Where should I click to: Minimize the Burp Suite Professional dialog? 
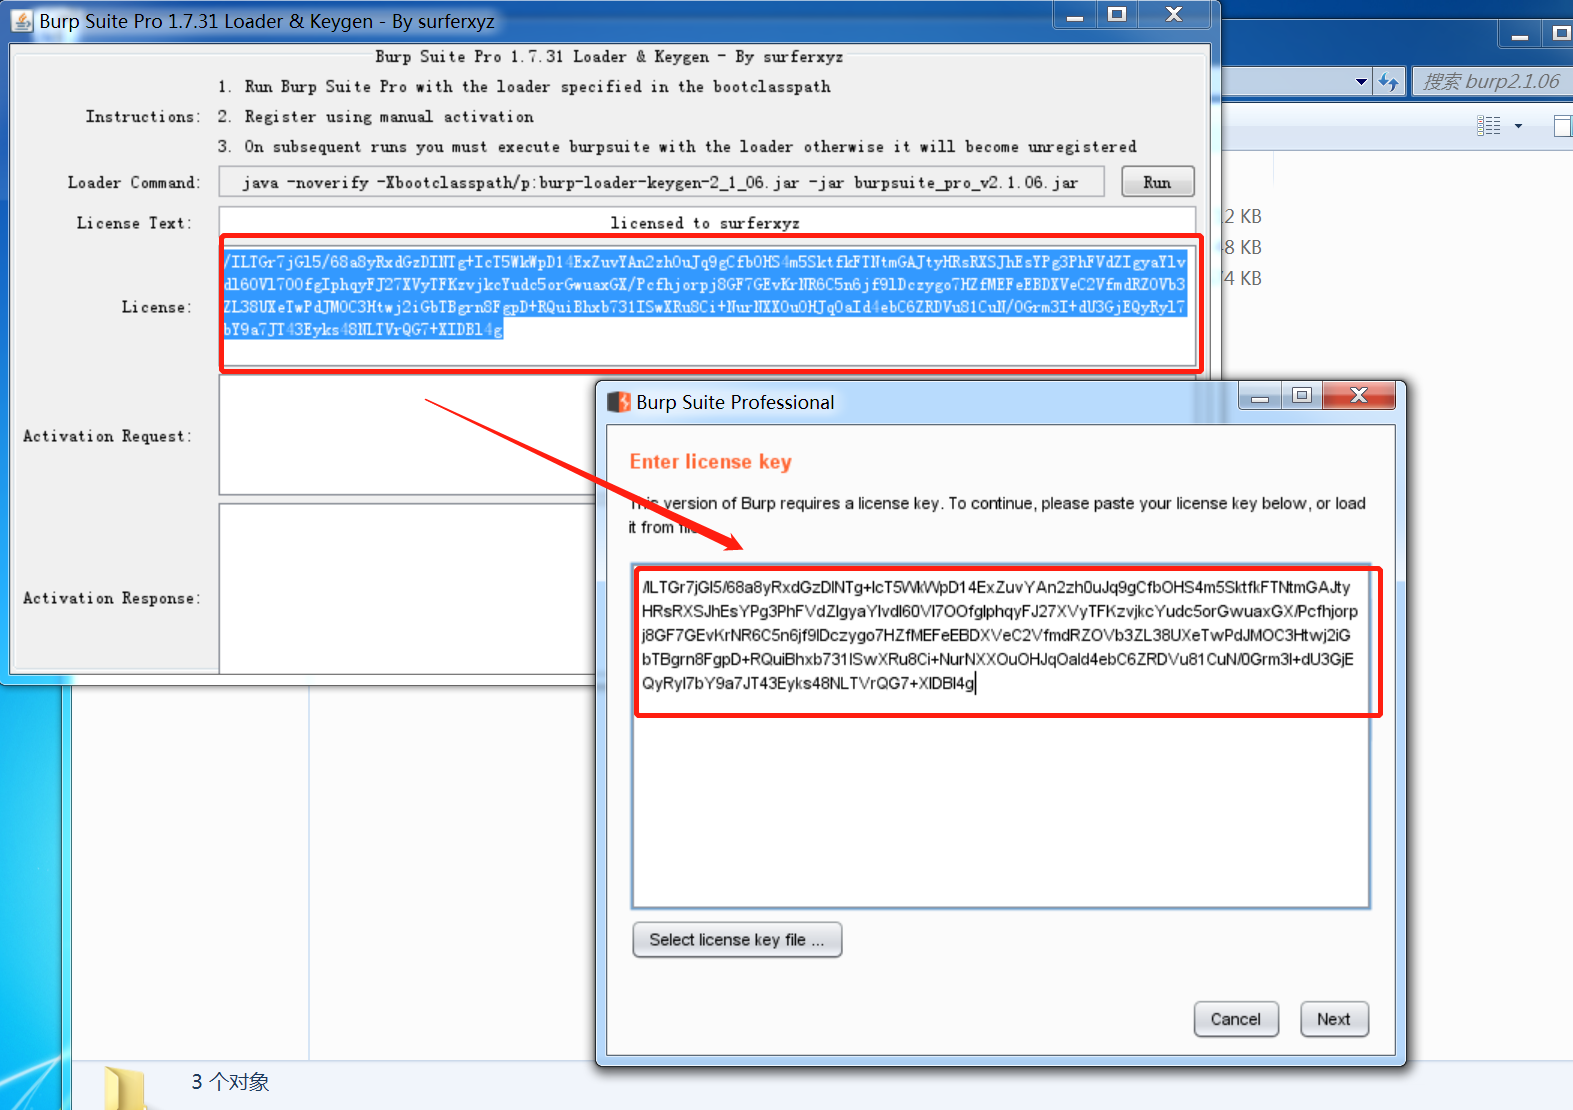tap(1260, 396)
